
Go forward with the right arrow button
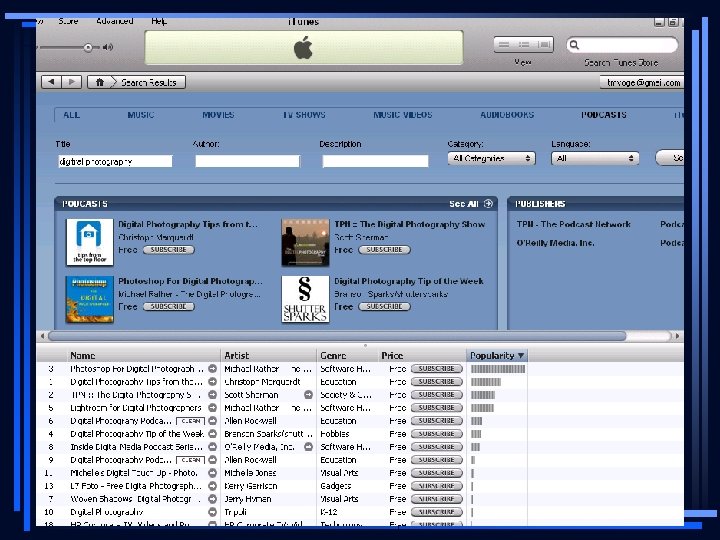(72, 82)
